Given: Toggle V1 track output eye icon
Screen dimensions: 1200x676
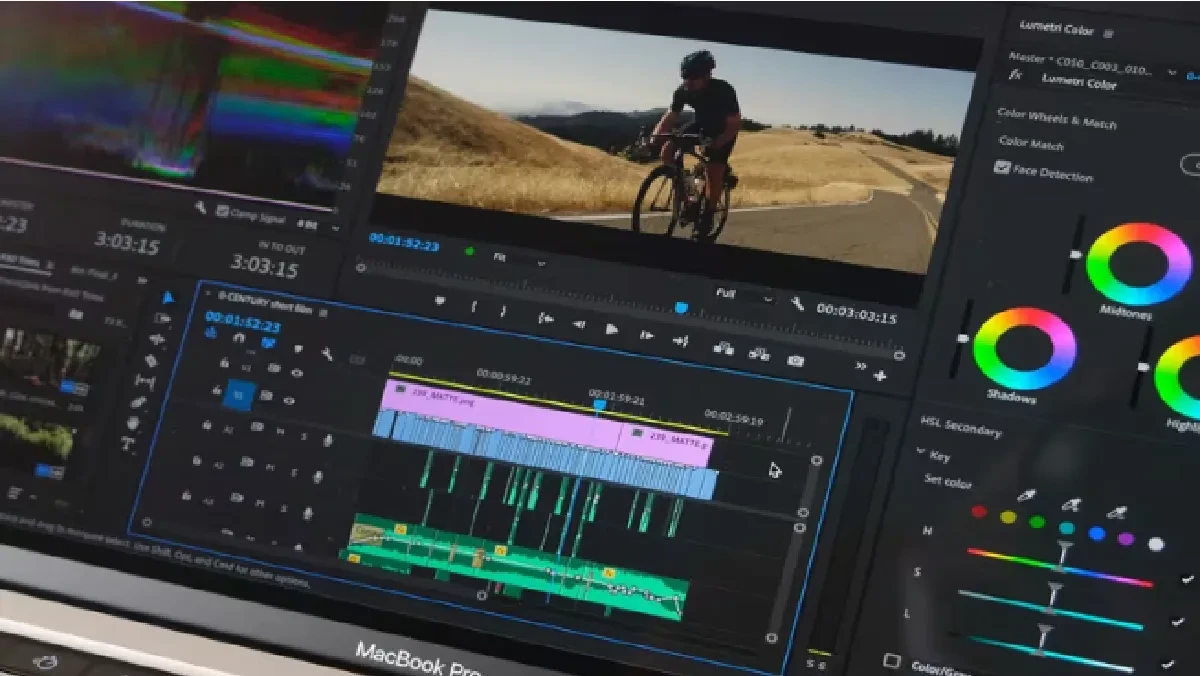Looking at the screenshot, I should [289, 400].
